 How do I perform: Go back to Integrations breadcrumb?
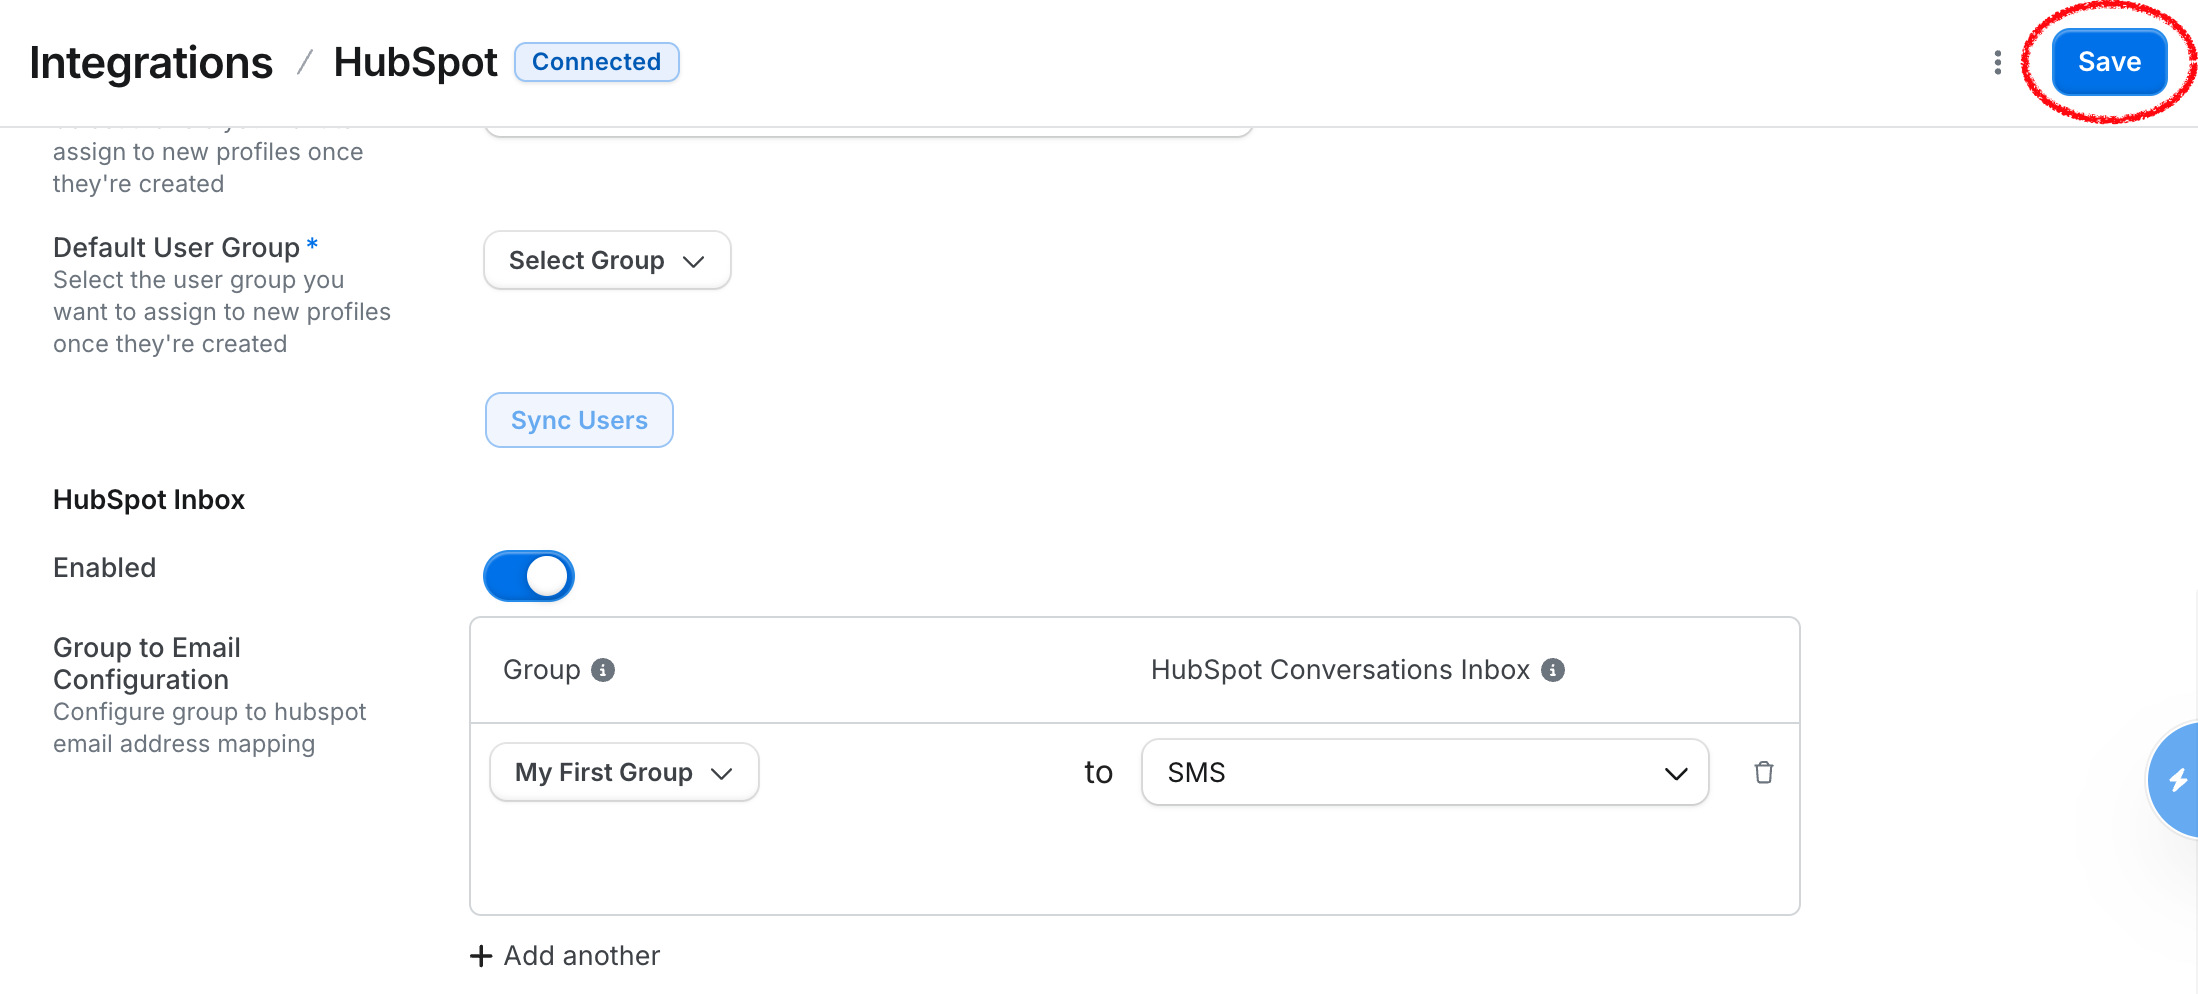pyautogui.click(x=151, y=63)
